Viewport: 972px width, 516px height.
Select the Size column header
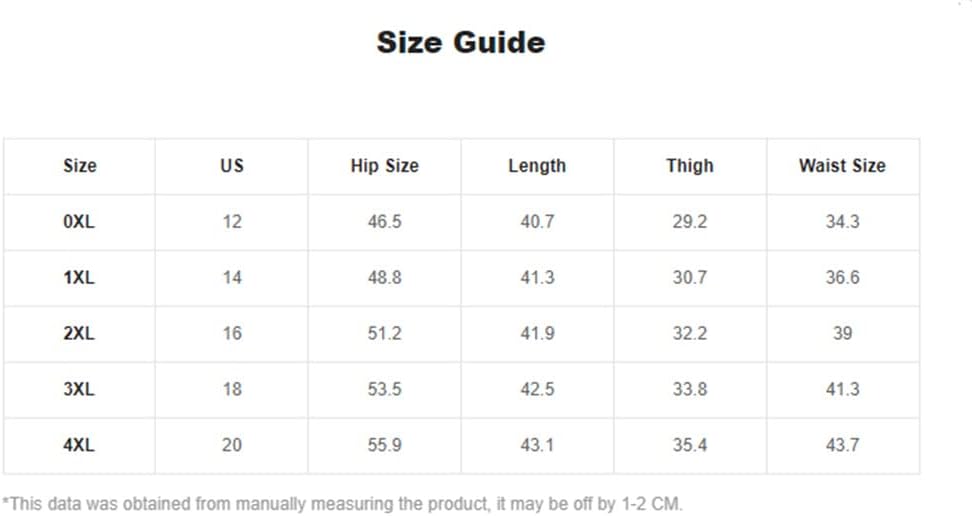pos(79,166)
